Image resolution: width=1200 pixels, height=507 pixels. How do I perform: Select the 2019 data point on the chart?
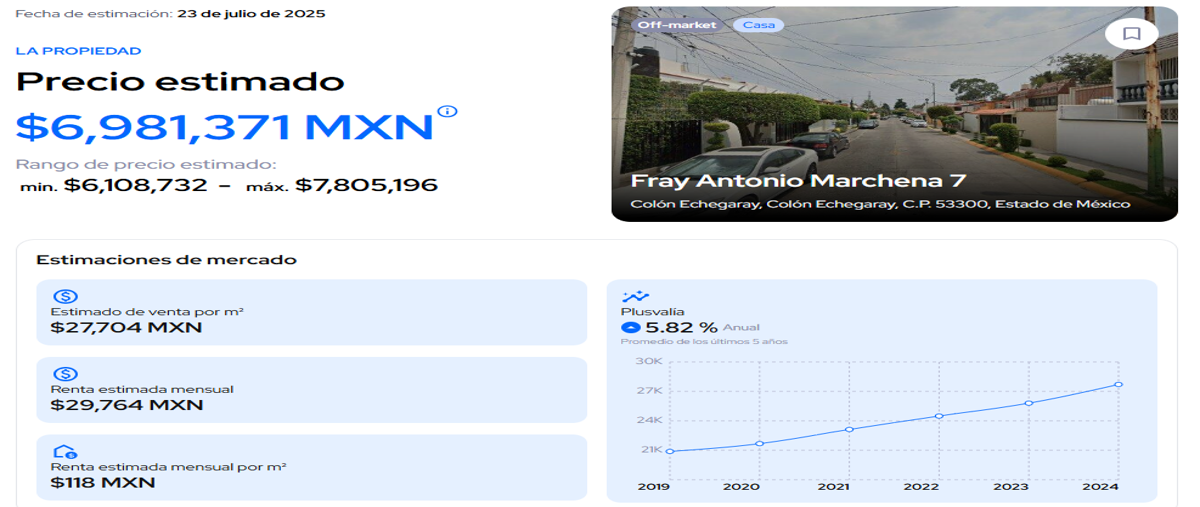(x=669, y=451)
